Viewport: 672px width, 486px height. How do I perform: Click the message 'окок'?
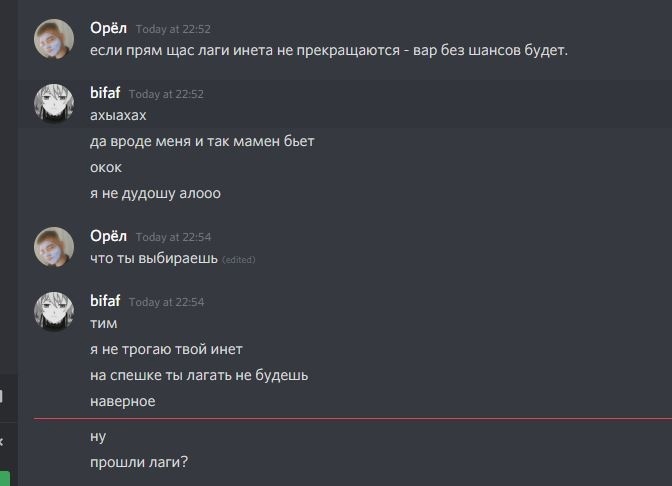click(x=106, y=167)
